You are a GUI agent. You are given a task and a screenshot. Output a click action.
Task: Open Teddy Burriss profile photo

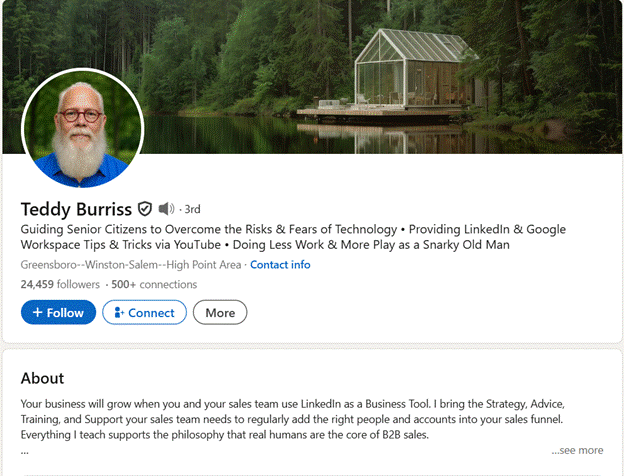(82, 128)
